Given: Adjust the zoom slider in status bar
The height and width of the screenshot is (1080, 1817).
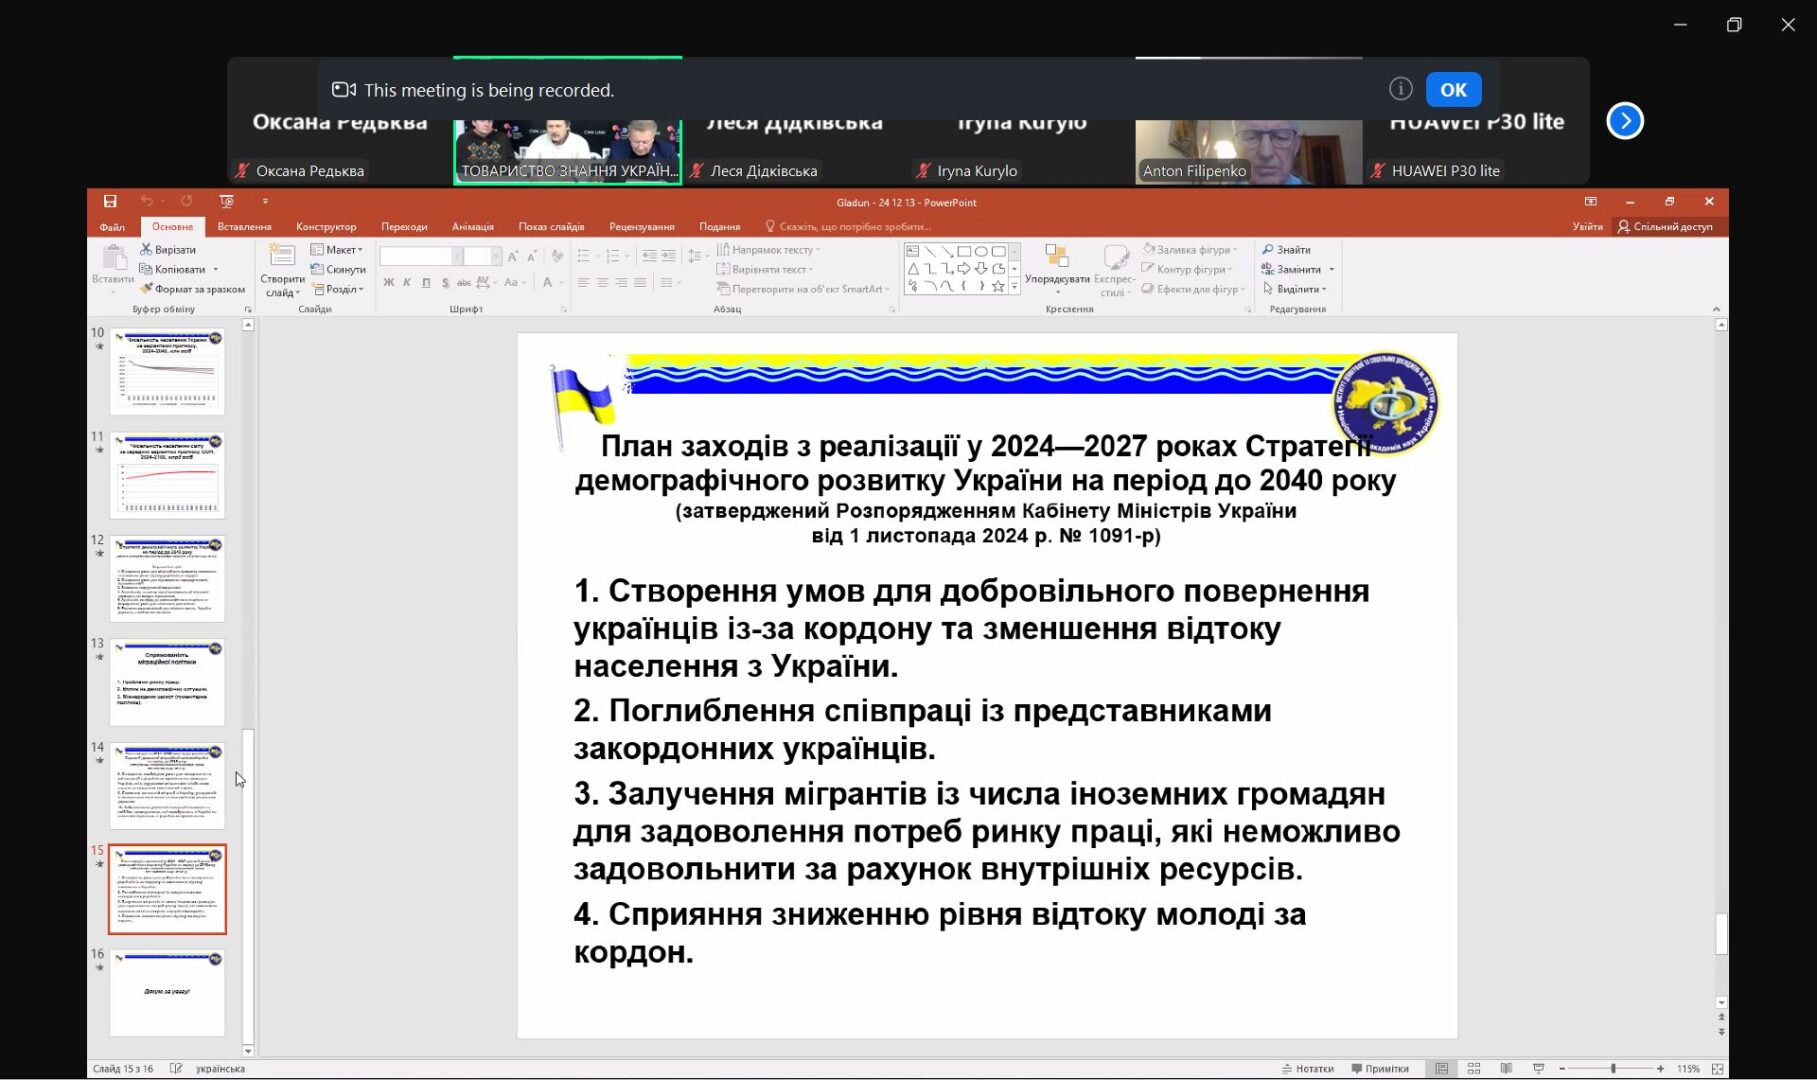Looking at the screenshot, I should (x=1612, y=1069).
